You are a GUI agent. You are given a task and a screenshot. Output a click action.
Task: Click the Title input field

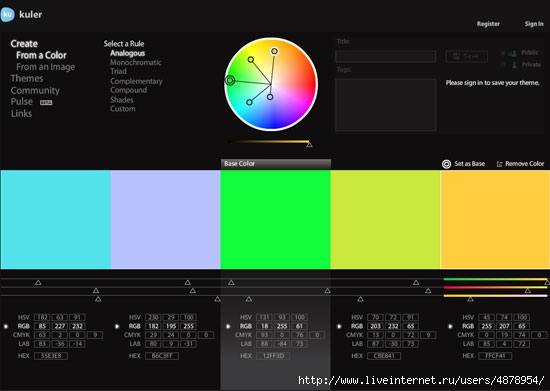tap(385, 56)
